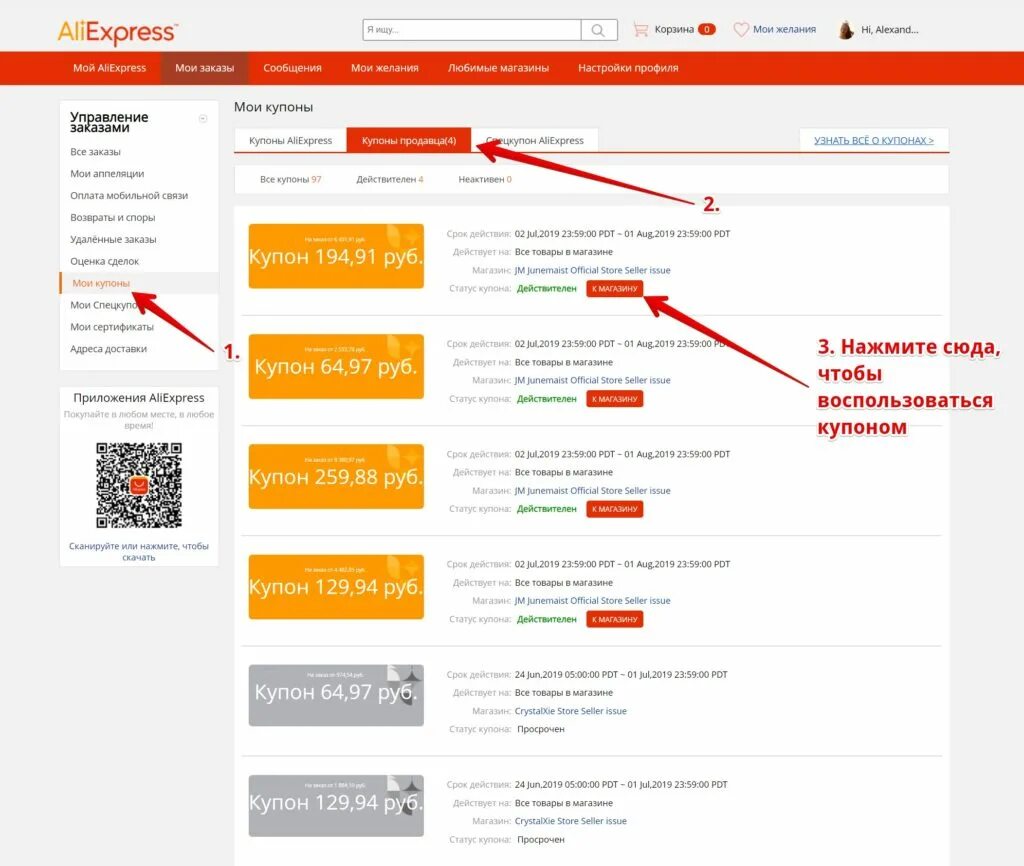The image size is (1024, 866).
Task: Open Hi, Alexand... account menu
Action: coord(889,29)
